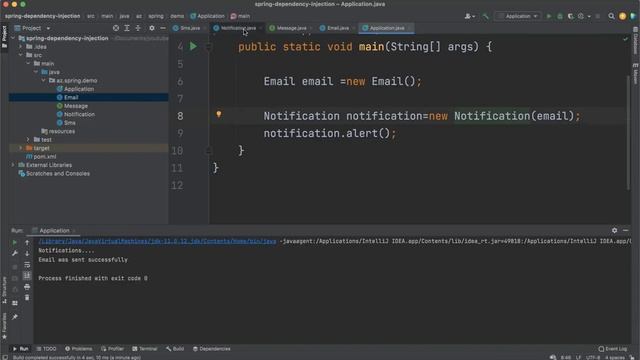Collapse the src folder
640x360 pixels.
coord(21,55)
